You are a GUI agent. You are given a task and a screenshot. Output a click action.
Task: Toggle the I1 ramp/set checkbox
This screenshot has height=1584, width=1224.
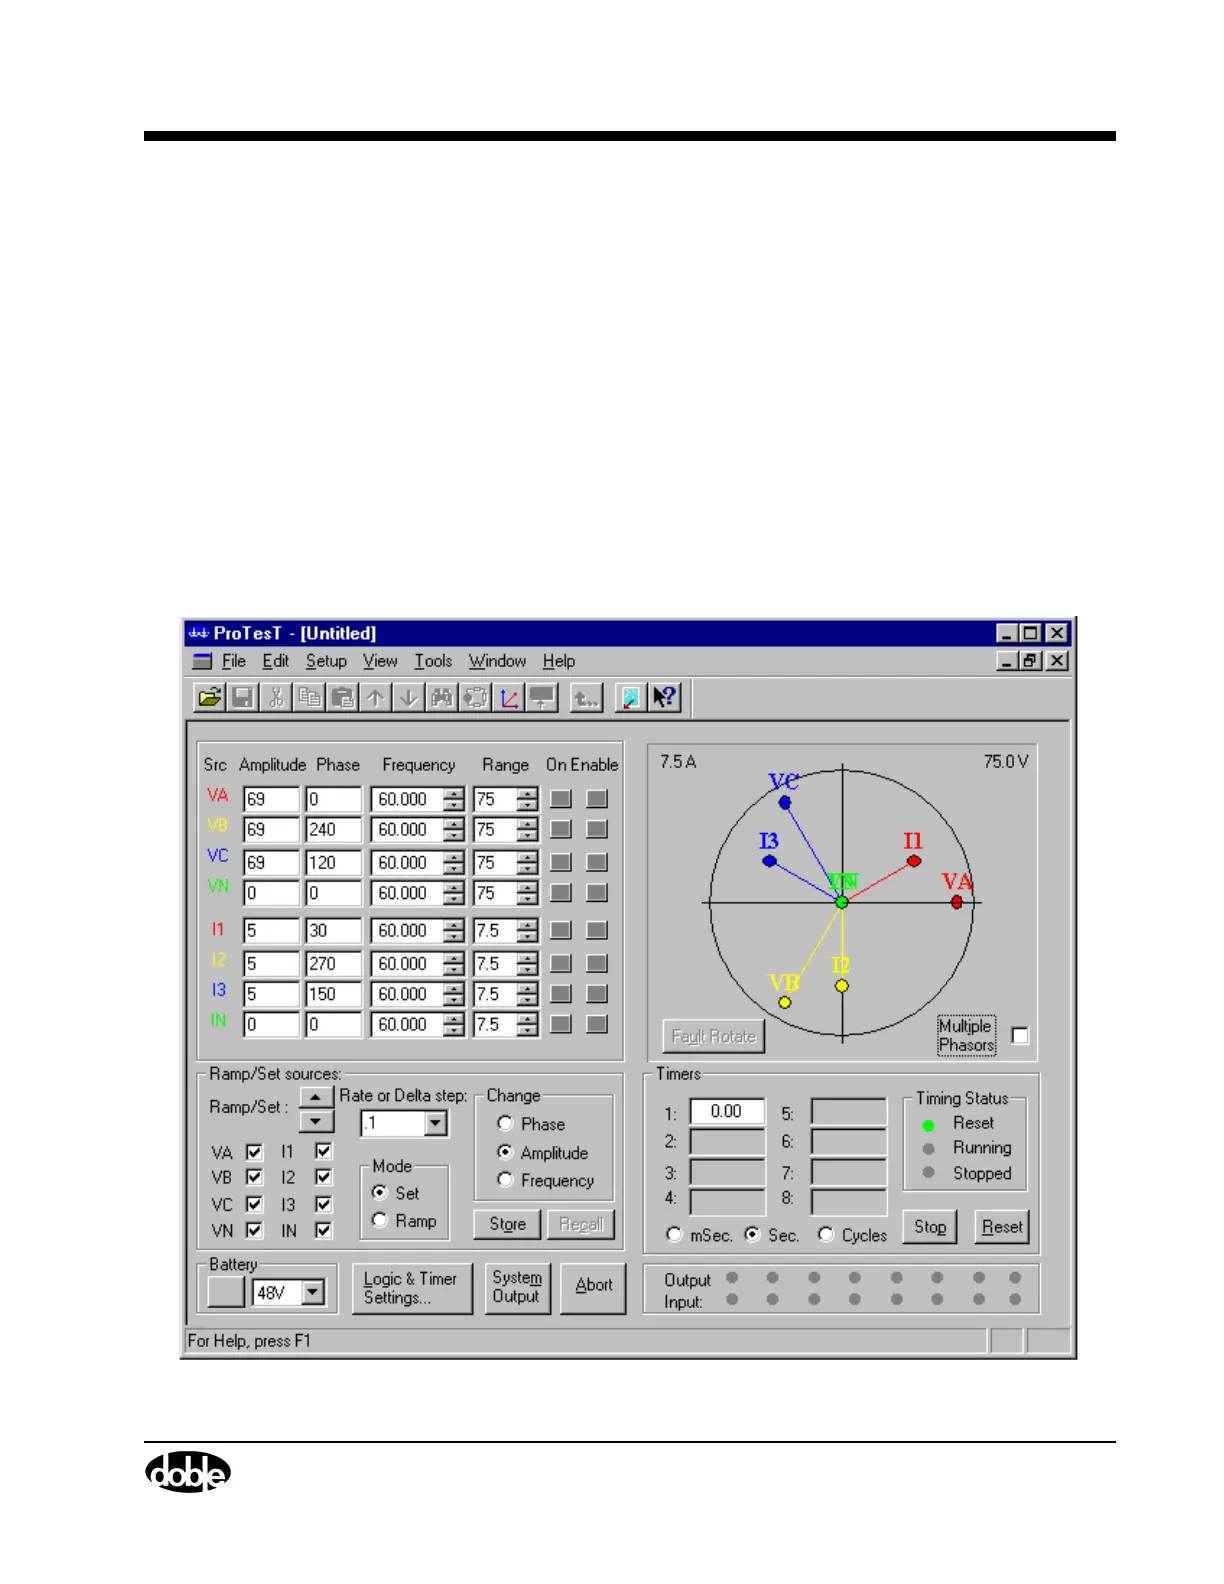[x=323, y=1151]
